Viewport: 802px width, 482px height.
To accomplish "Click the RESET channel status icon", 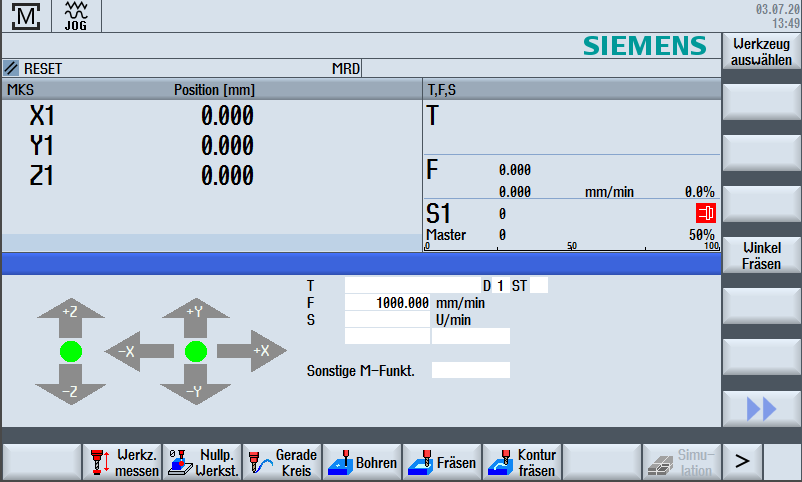I will pos(11,68).
